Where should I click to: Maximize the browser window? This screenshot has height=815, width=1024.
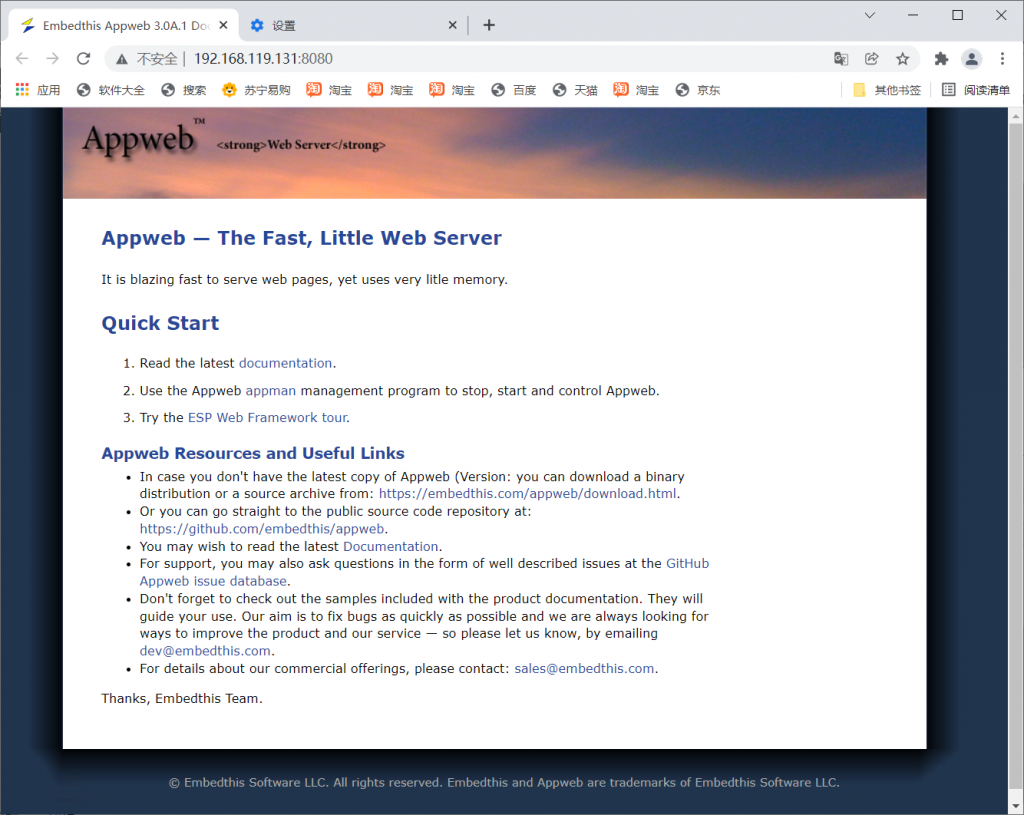[957, 15]
